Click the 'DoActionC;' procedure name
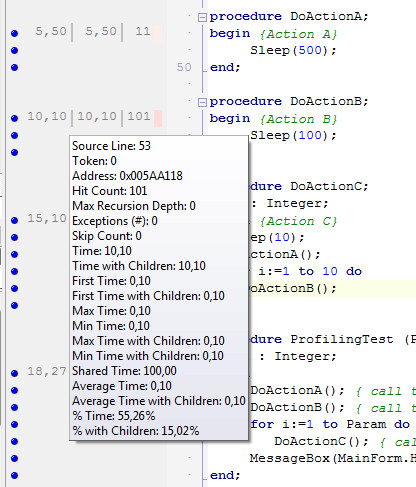416x487 pixels. pos(329,186)
